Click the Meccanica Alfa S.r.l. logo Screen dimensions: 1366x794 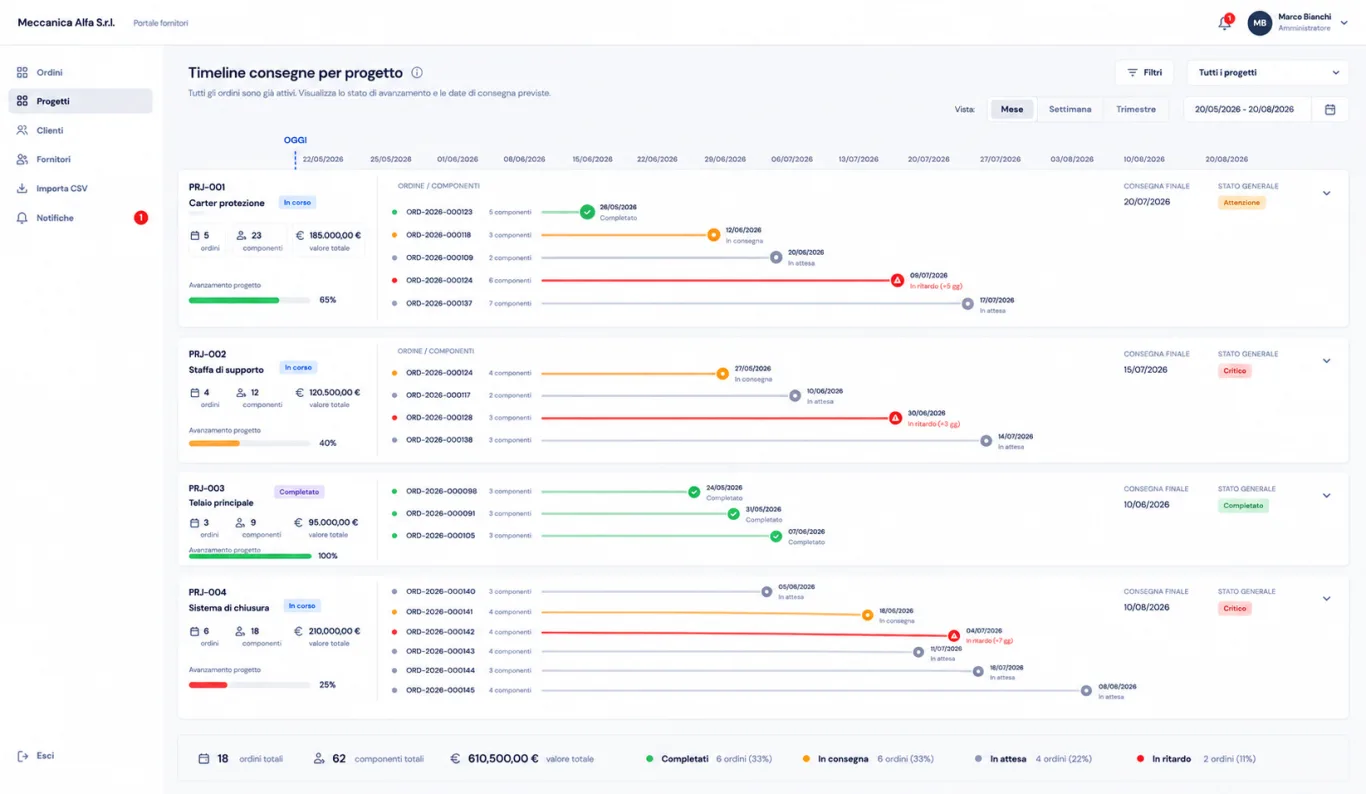click(67, 22)
